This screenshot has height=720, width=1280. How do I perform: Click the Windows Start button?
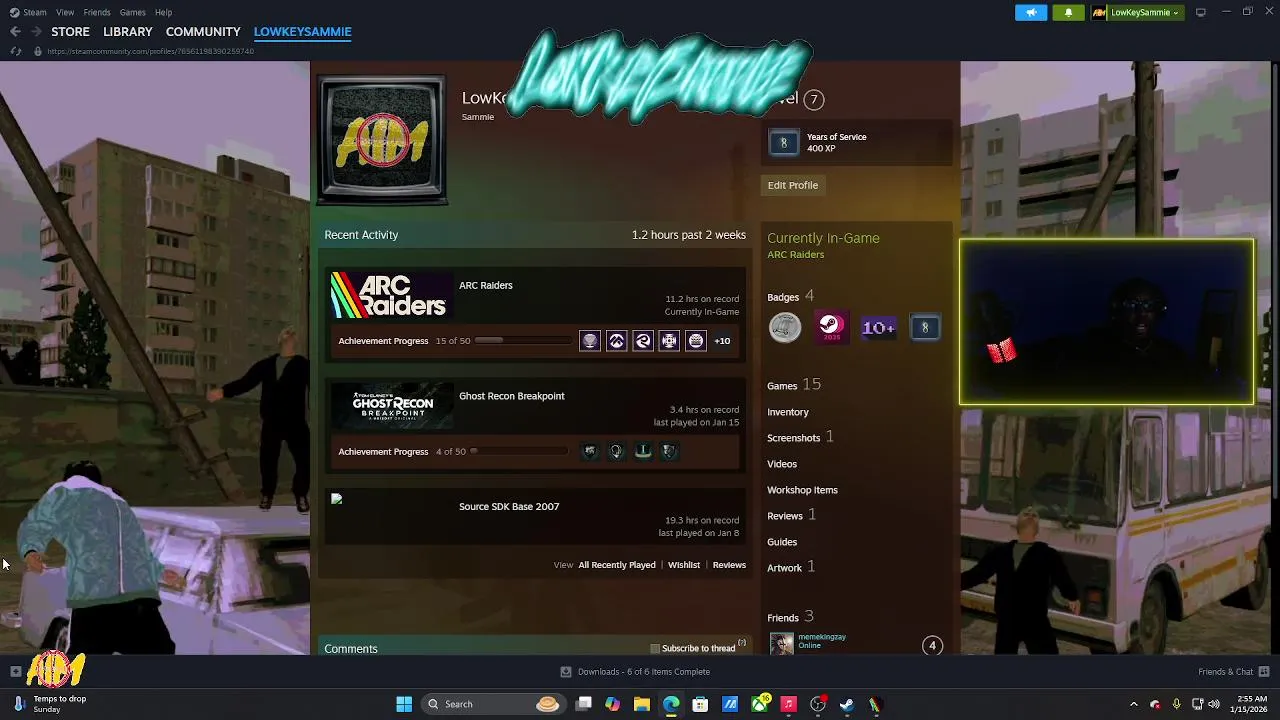point(404,704)
